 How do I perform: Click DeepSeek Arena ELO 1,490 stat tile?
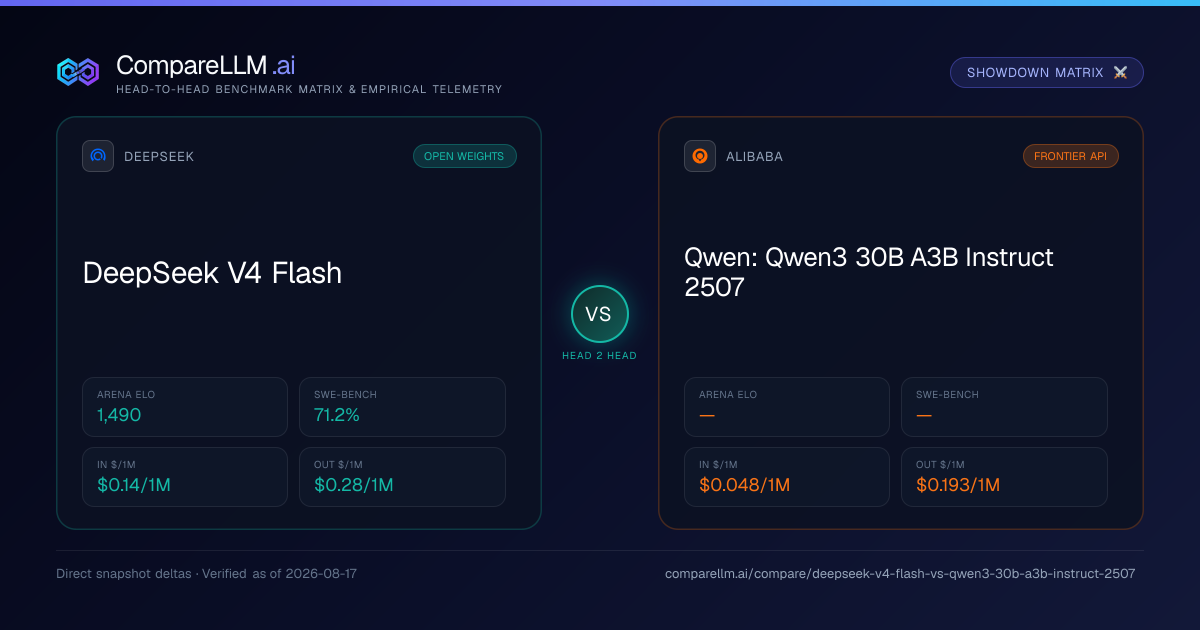pos(185,407)
